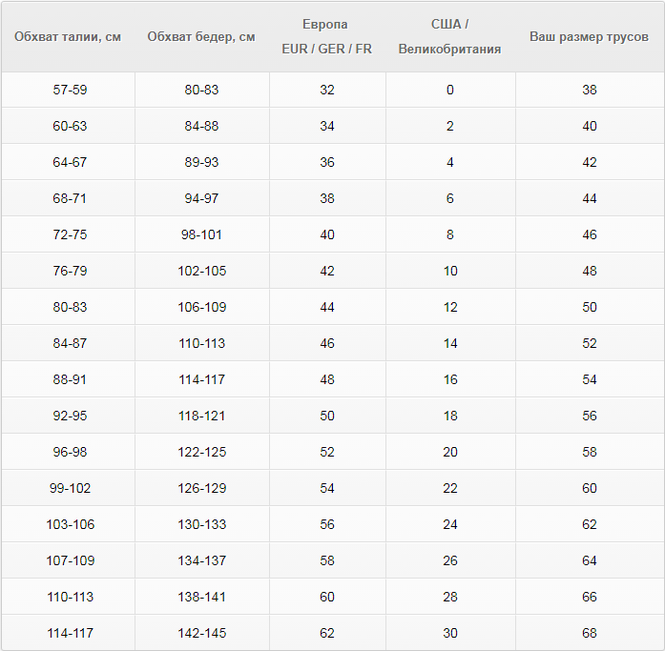Click the 'Ваш размер трусов' header
665x651 pixels.
(x=589, y=37)
